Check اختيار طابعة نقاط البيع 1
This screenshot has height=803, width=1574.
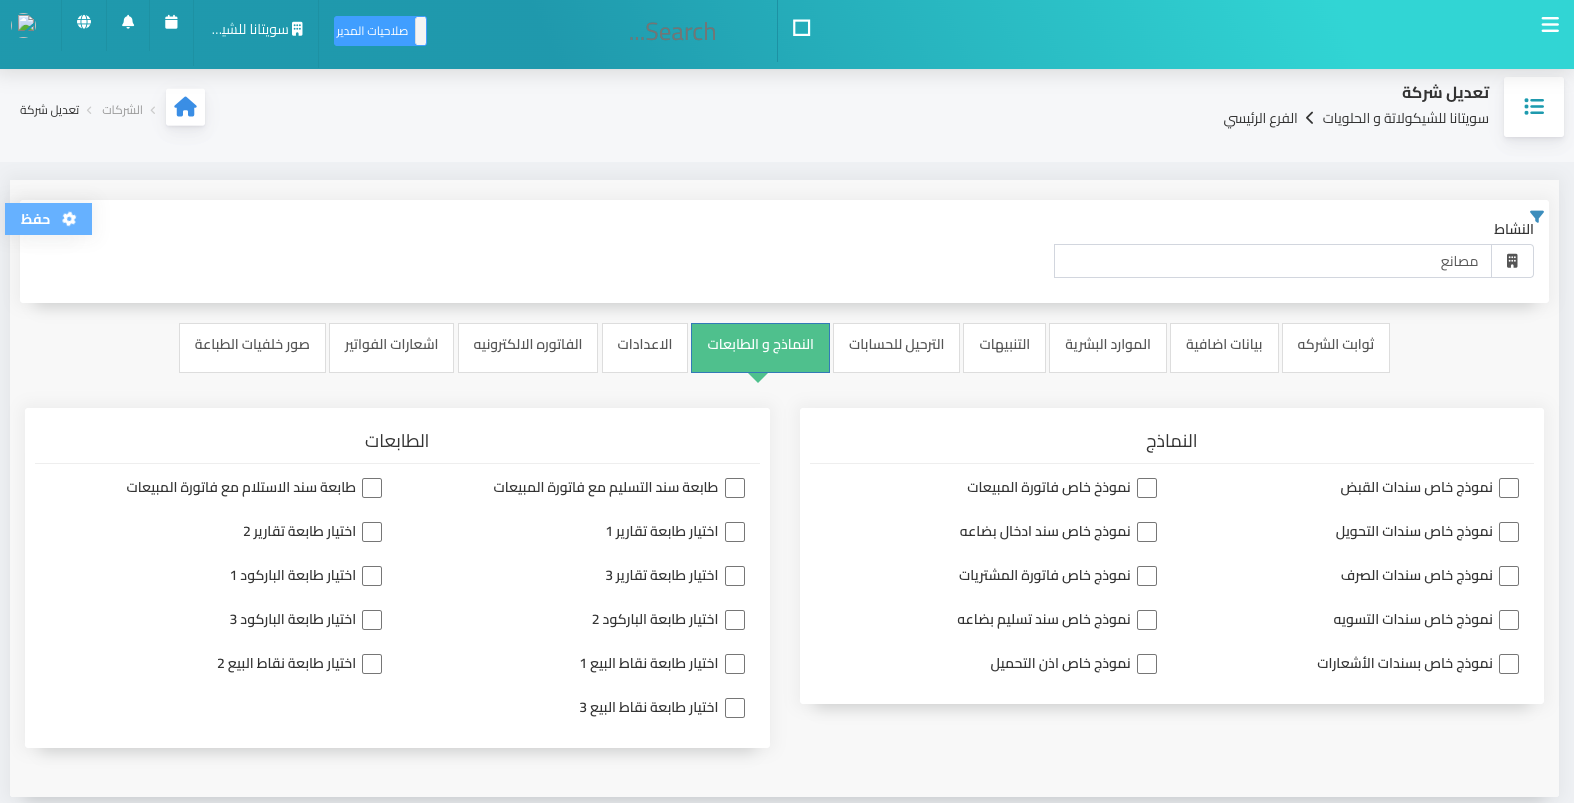(735, 664)
